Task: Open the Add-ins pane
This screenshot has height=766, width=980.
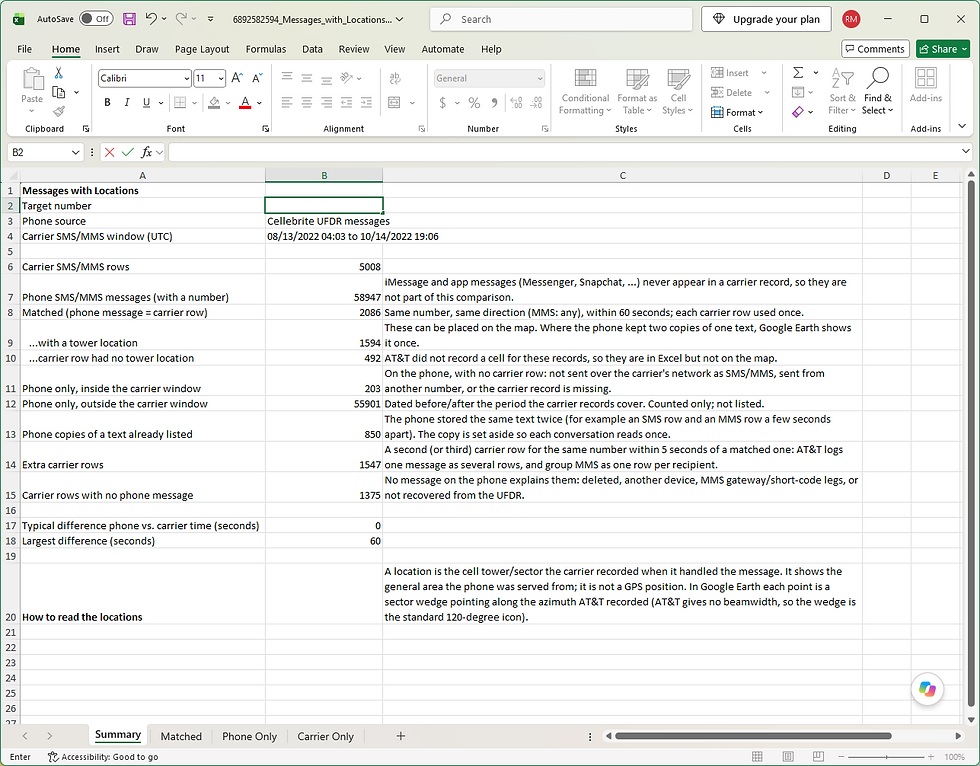Action: [x=926, y=85]
